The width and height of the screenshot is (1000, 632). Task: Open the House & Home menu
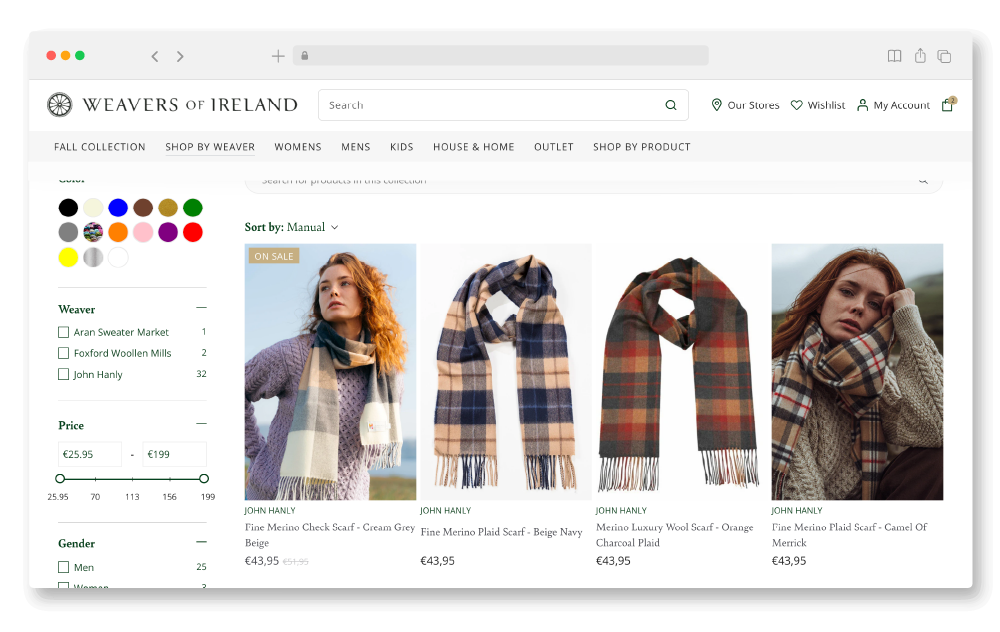[x=474, y=147]
